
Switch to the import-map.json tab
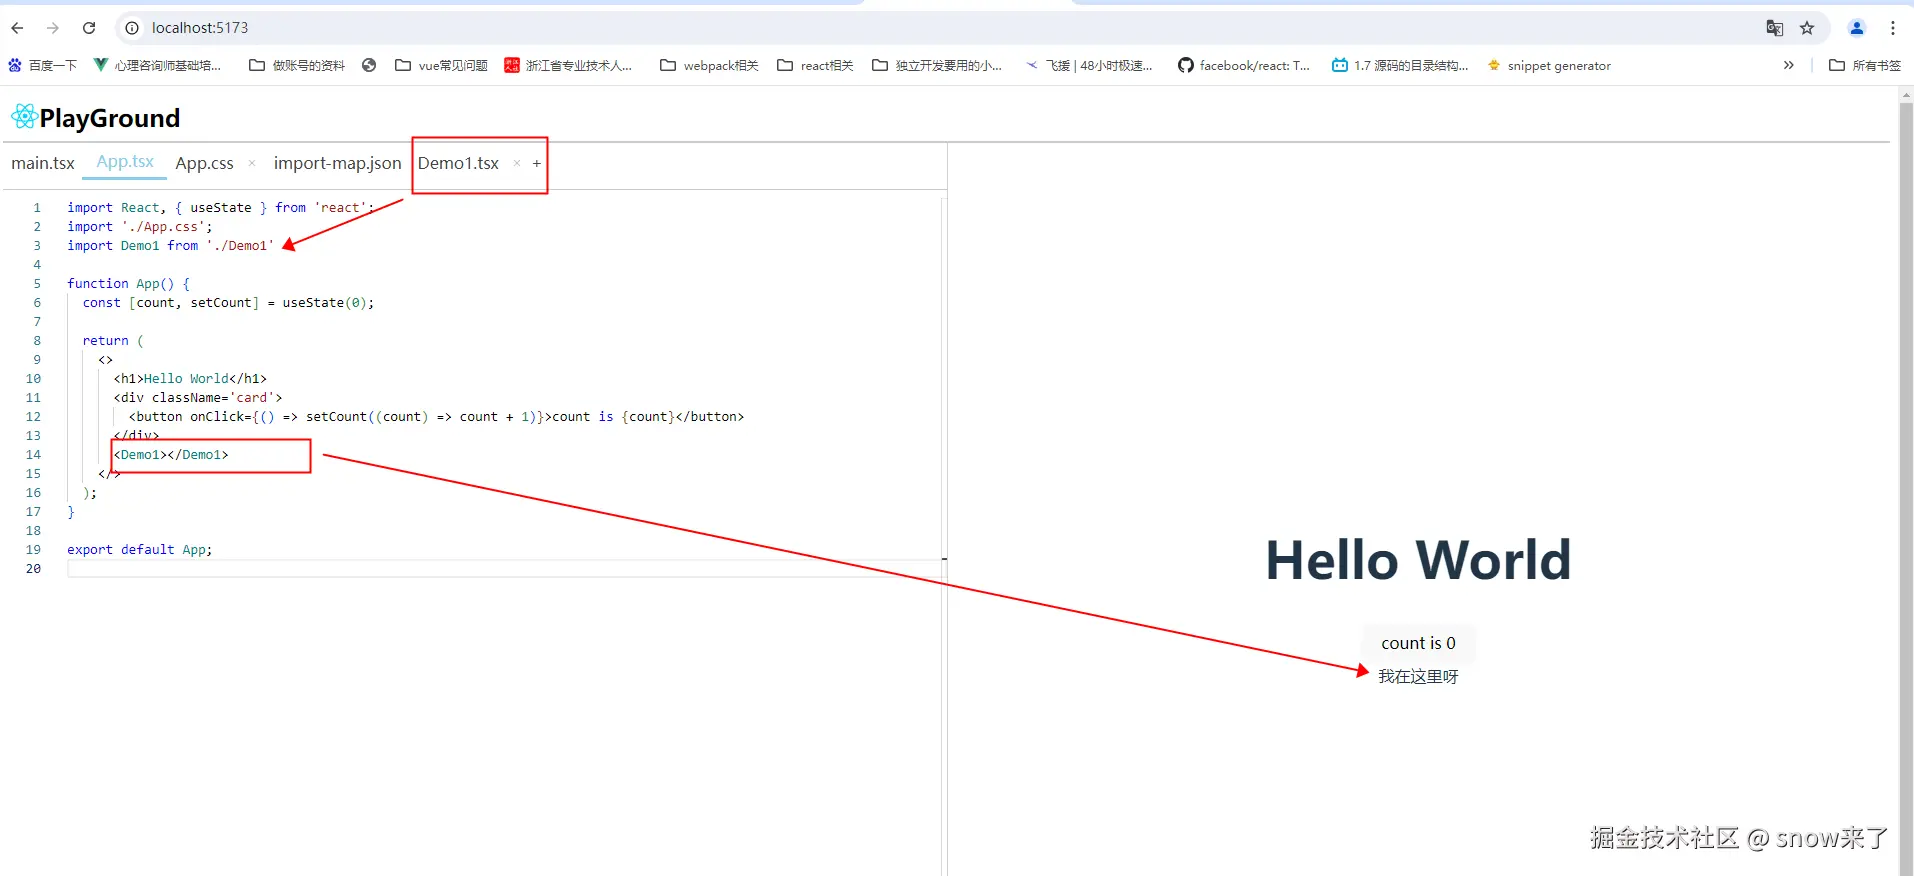click(337, 163)
